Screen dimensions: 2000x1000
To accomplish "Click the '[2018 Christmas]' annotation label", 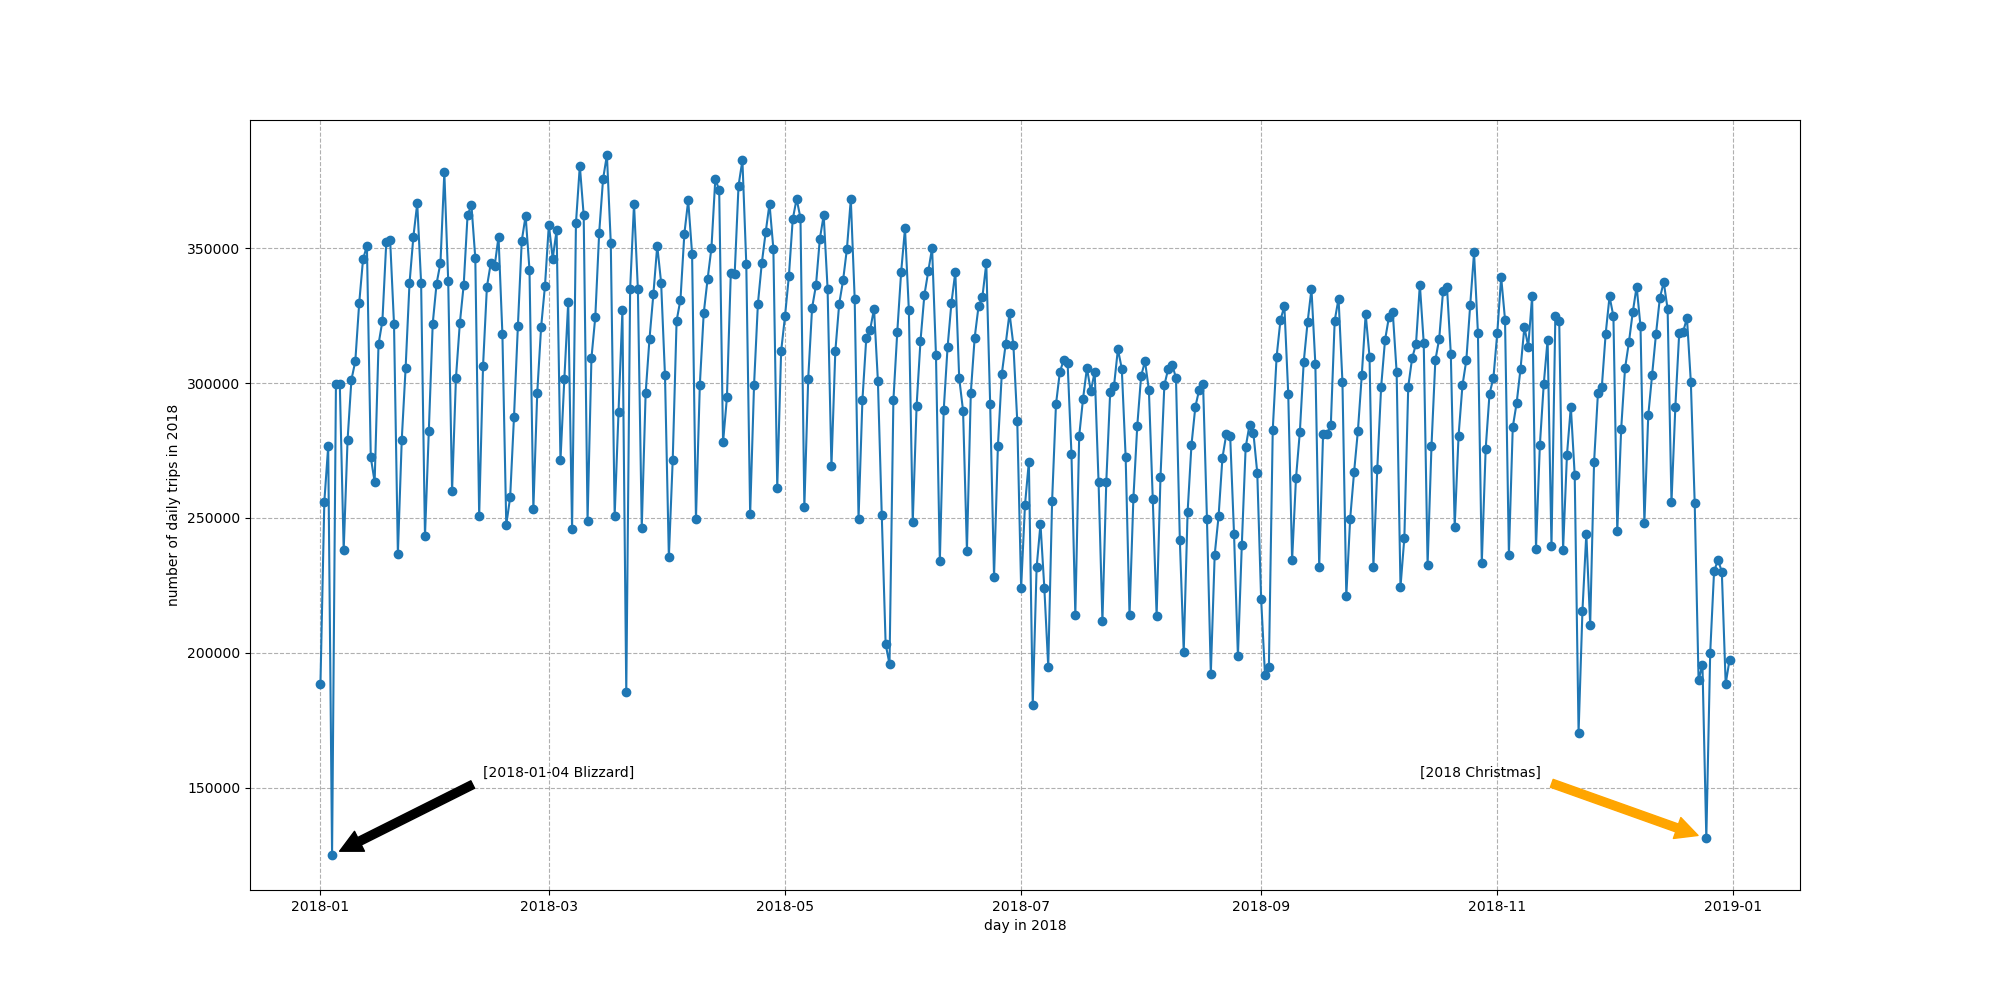I will tap(1480, 772).
